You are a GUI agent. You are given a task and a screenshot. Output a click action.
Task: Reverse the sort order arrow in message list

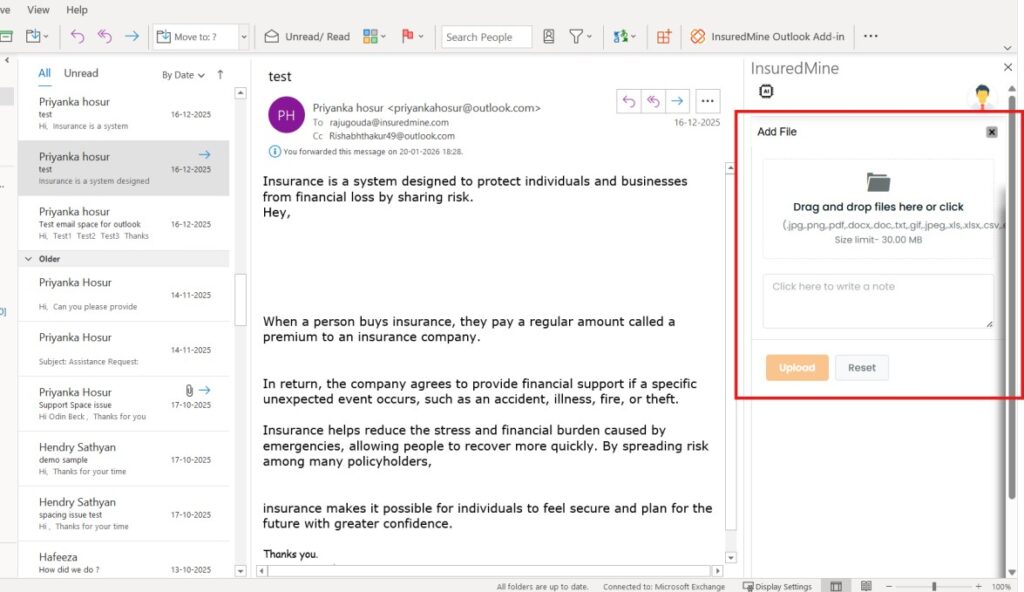[220, 74]
